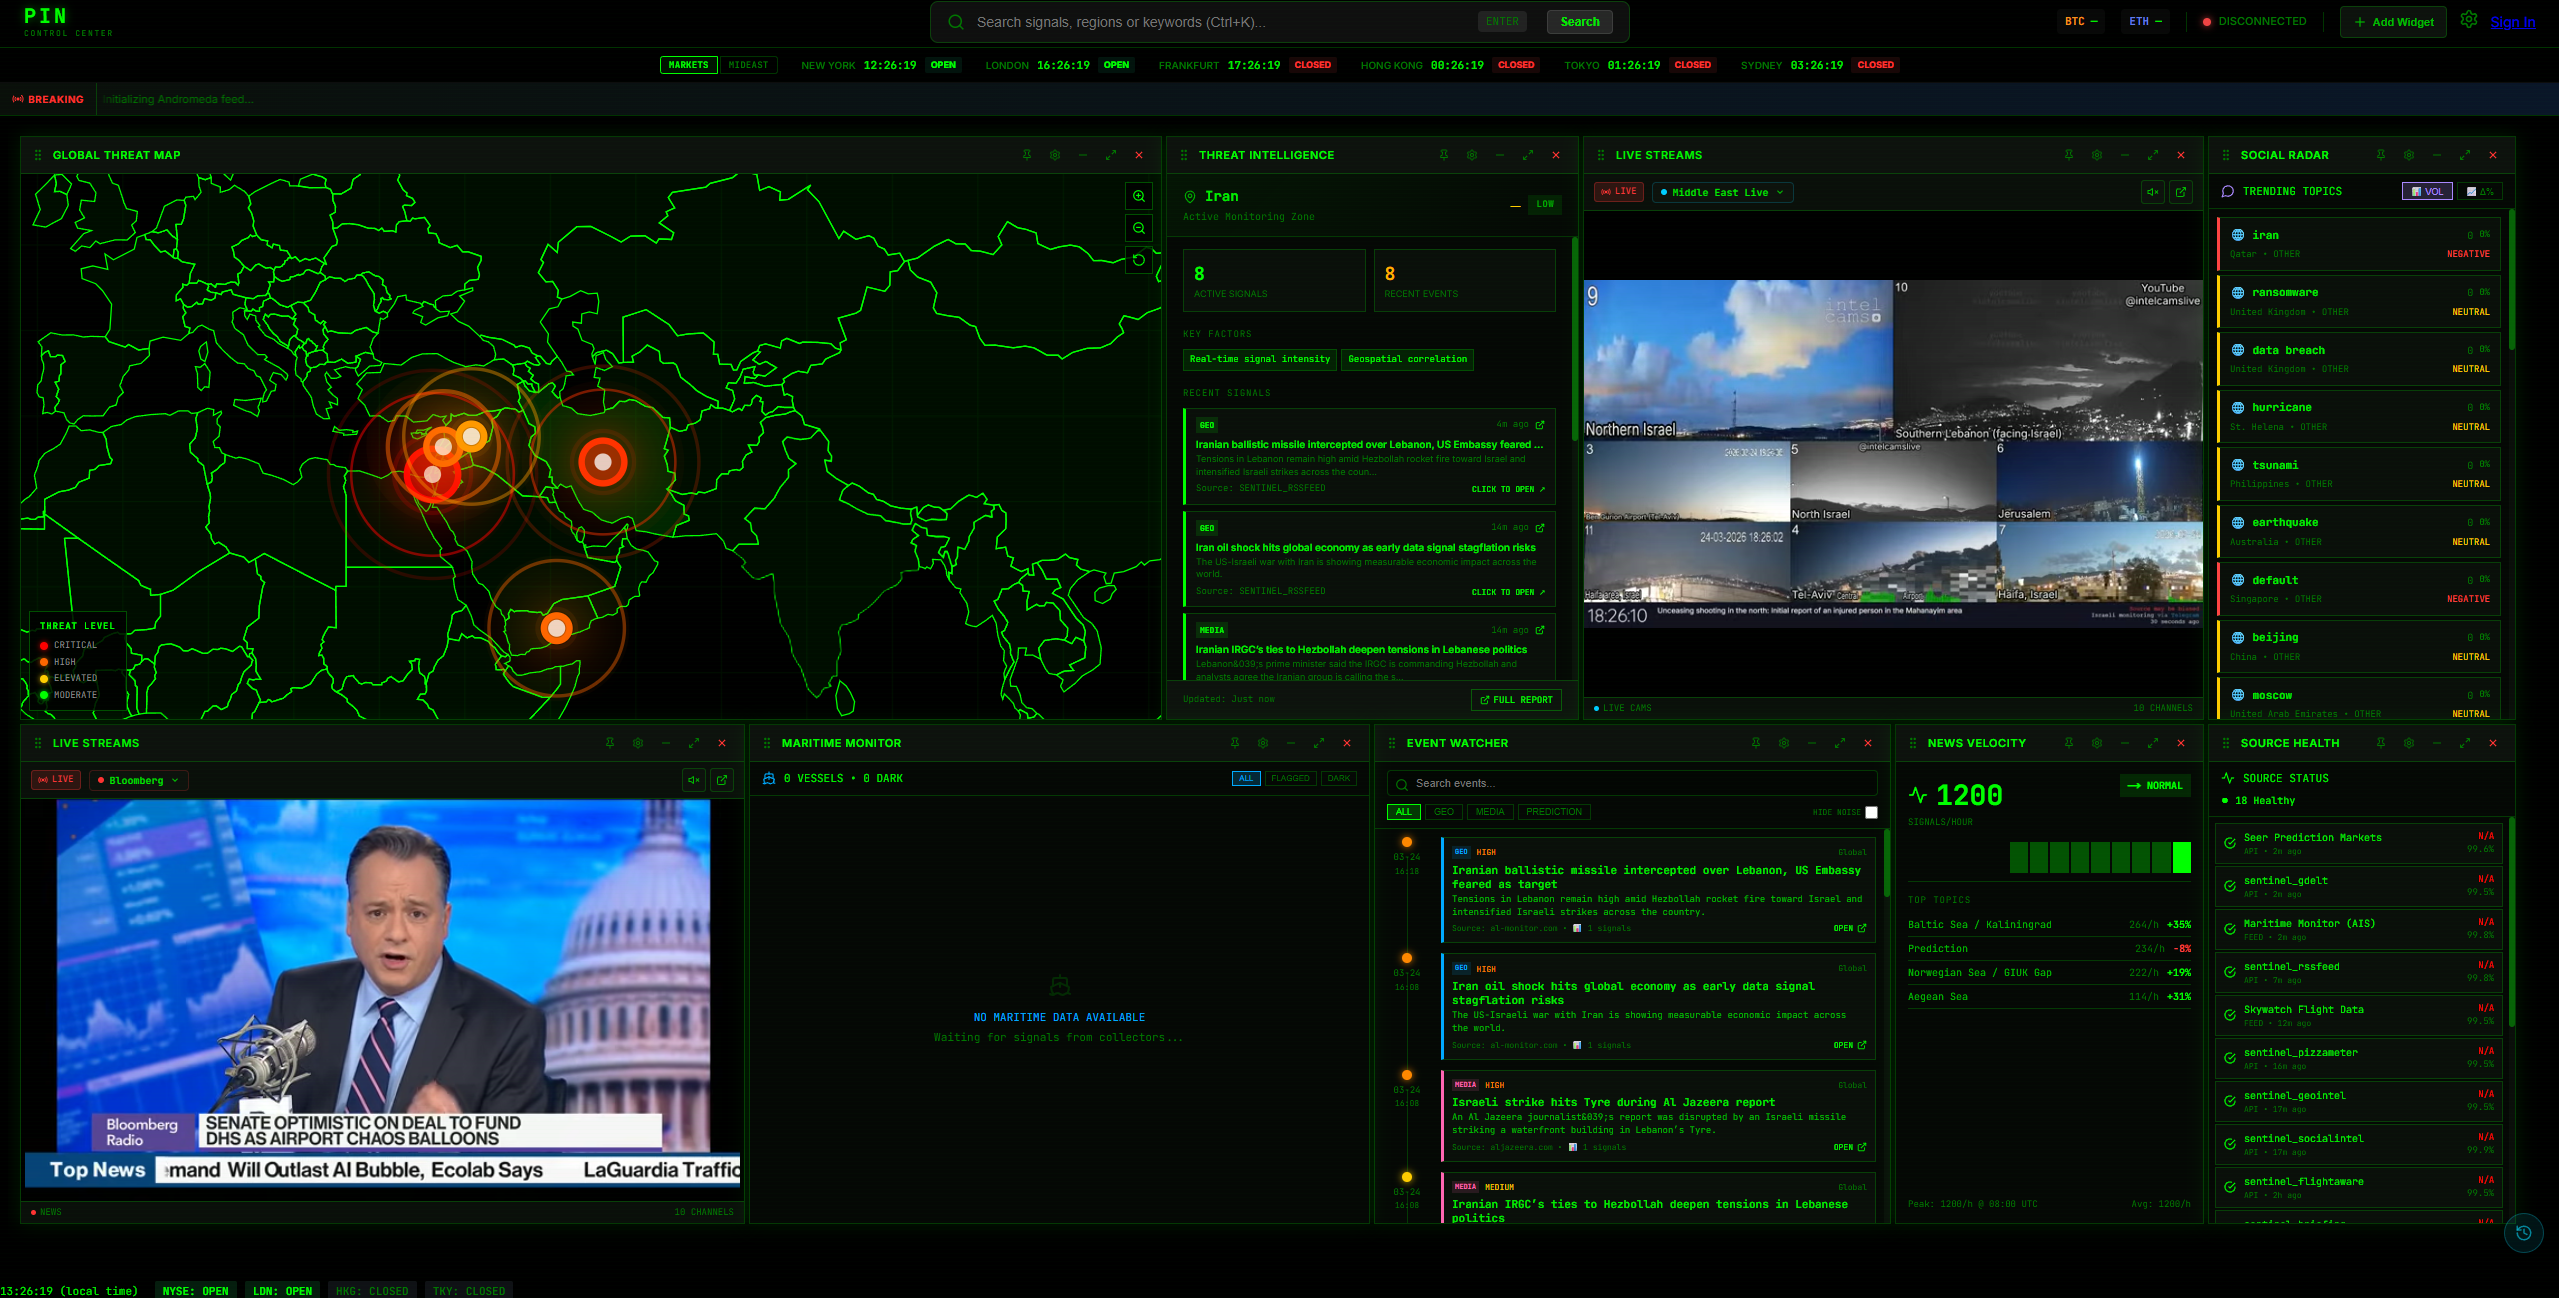Mute the Bloomberg live stream audio
2559x1298 pixels.
(693, 779)
